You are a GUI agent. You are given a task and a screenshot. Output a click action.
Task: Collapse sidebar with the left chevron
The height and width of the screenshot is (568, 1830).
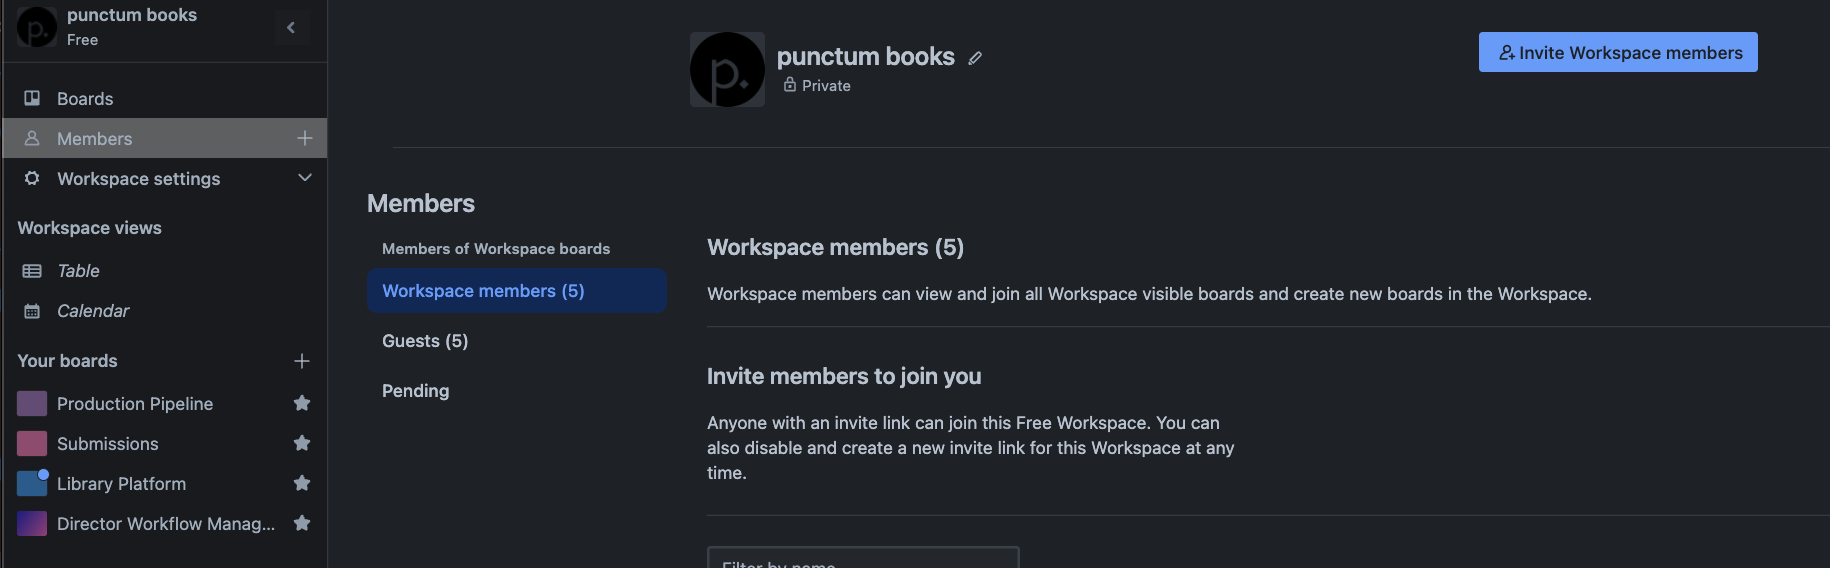[x=291, y=28]
